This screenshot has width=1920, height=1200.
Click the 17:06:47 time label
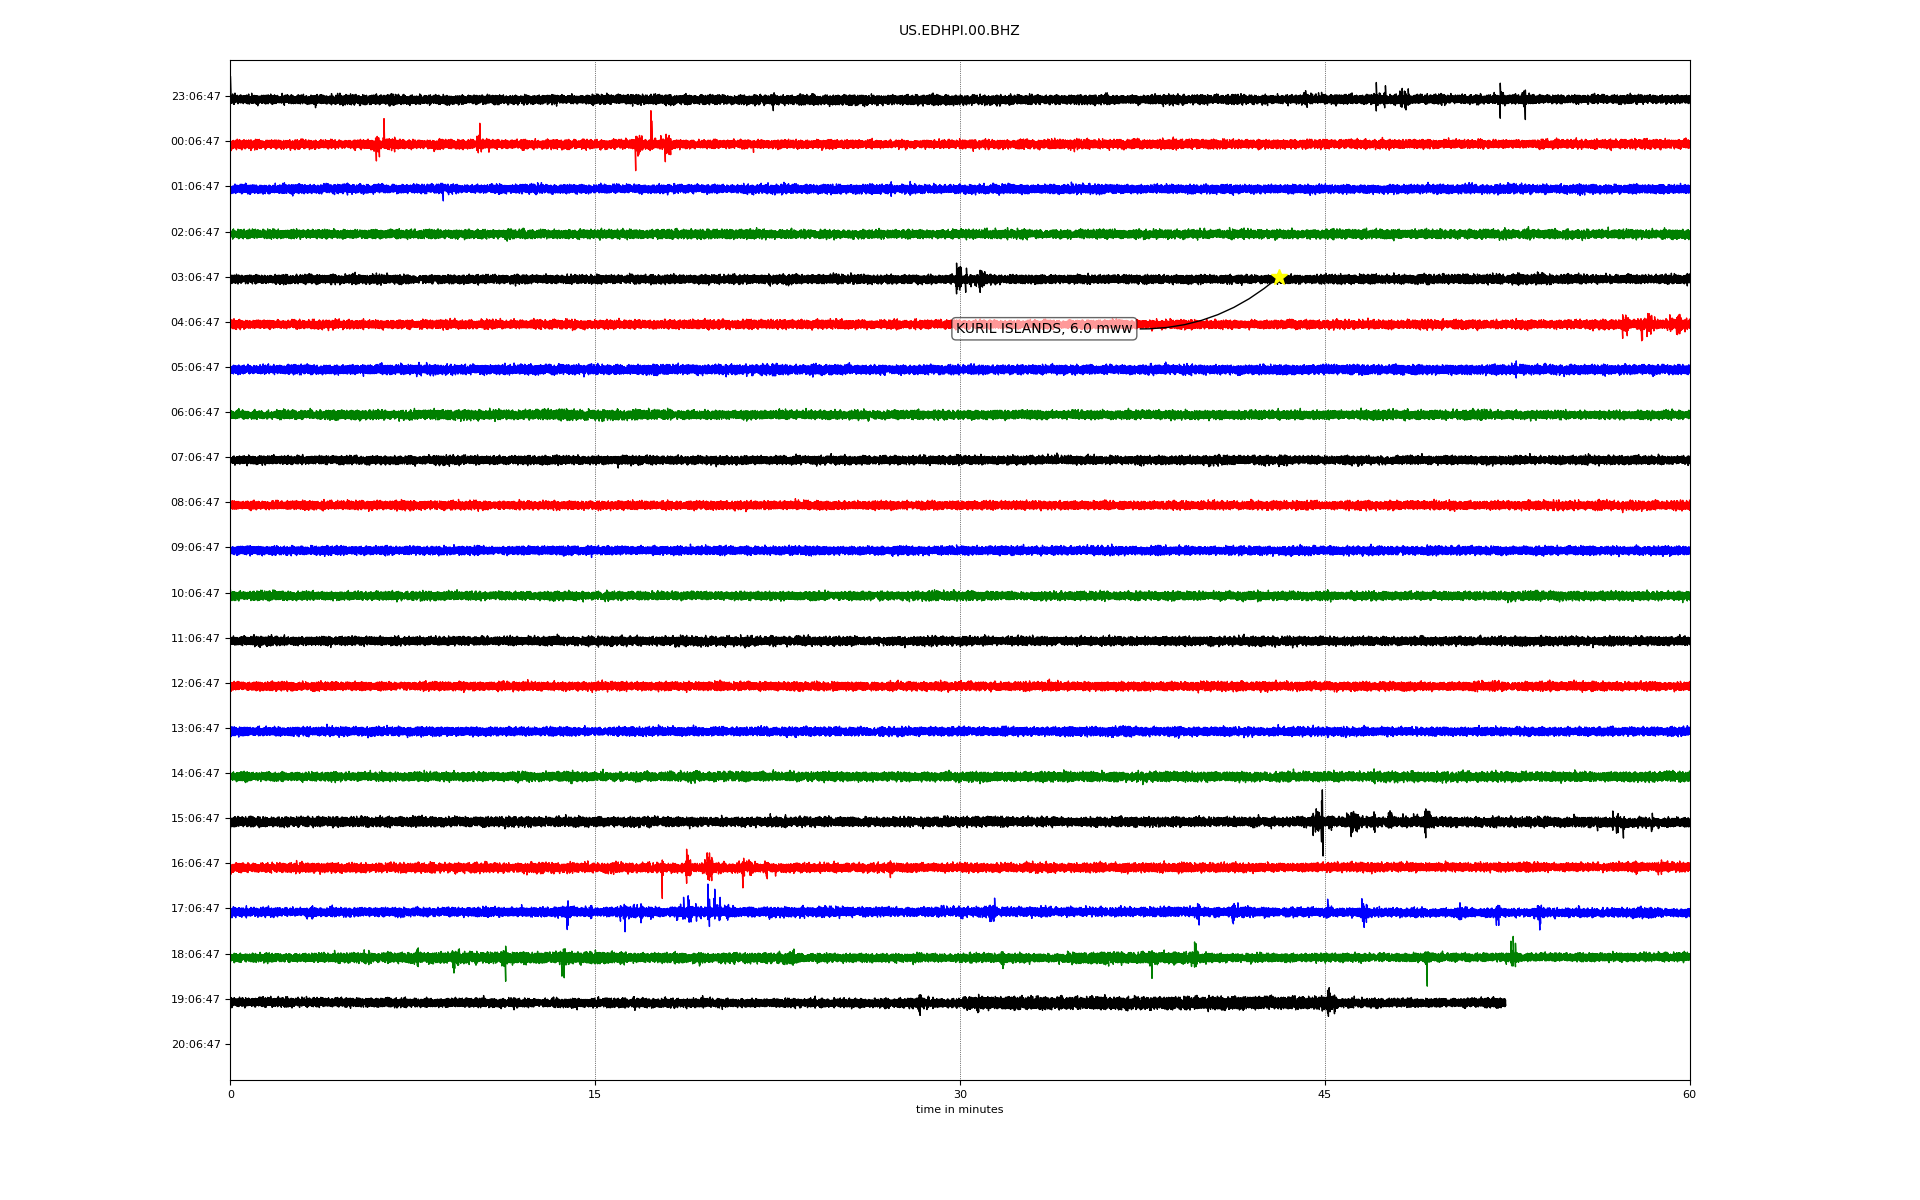(x=196, y=909)
